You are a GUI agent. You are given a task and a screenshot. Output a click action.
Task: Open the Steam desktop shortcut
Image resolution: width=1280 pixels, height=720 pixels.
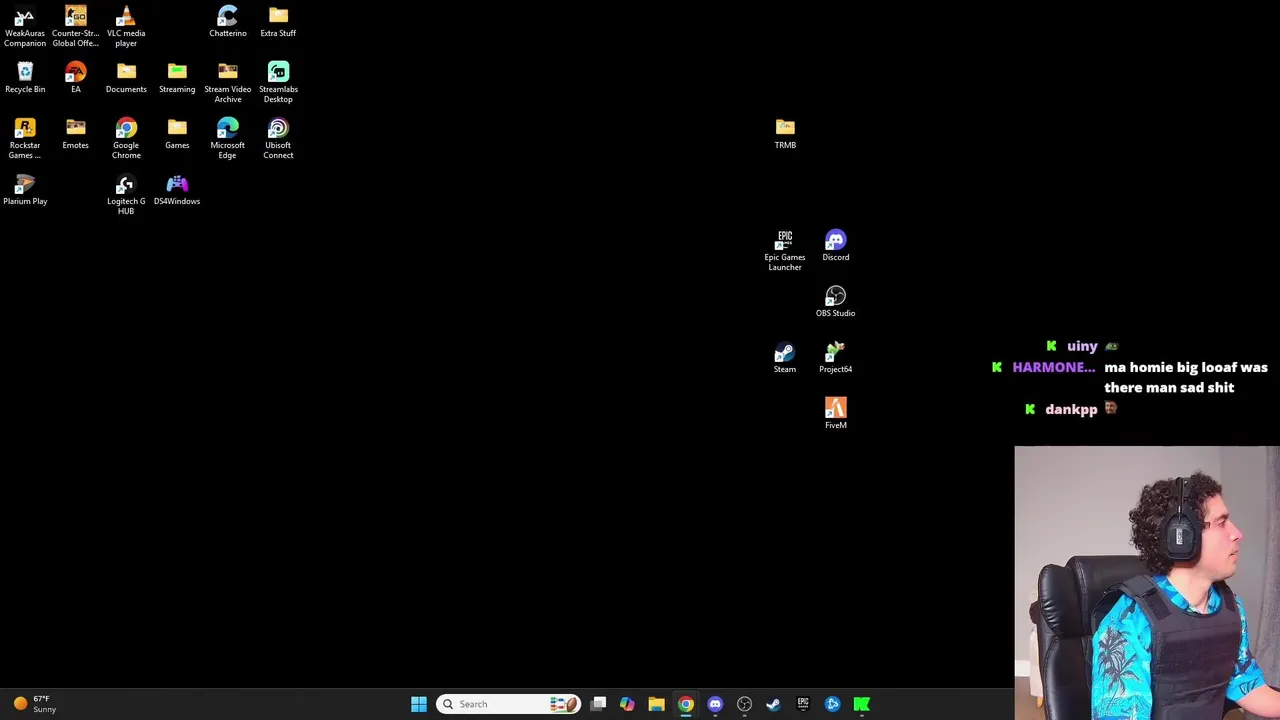point(785,358)
